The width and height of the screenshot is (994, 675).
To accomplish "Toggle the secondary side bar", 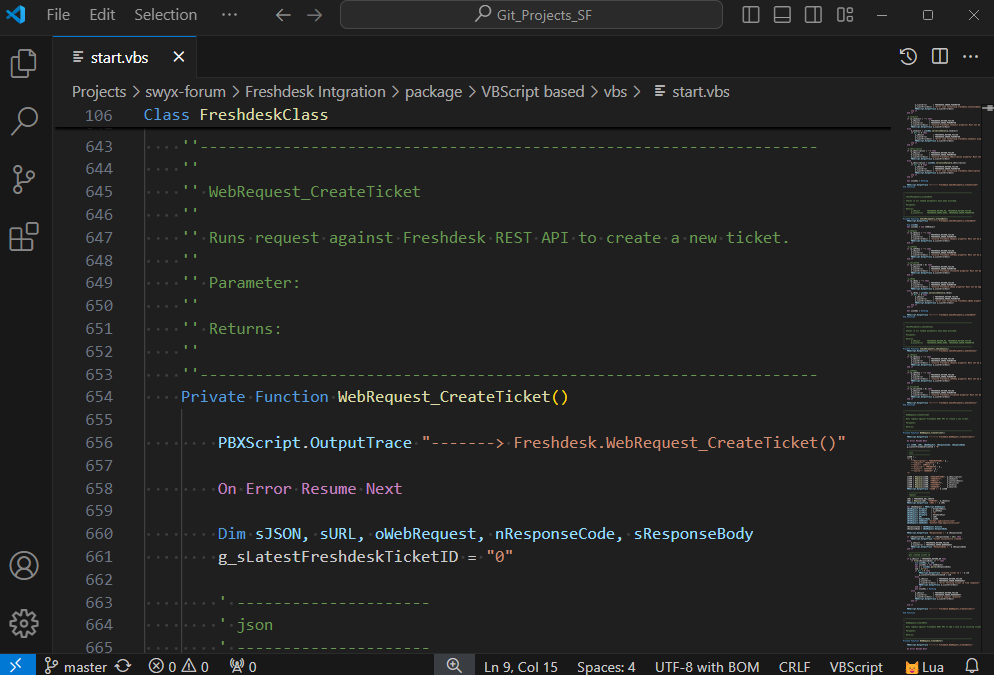I will 813,15.
